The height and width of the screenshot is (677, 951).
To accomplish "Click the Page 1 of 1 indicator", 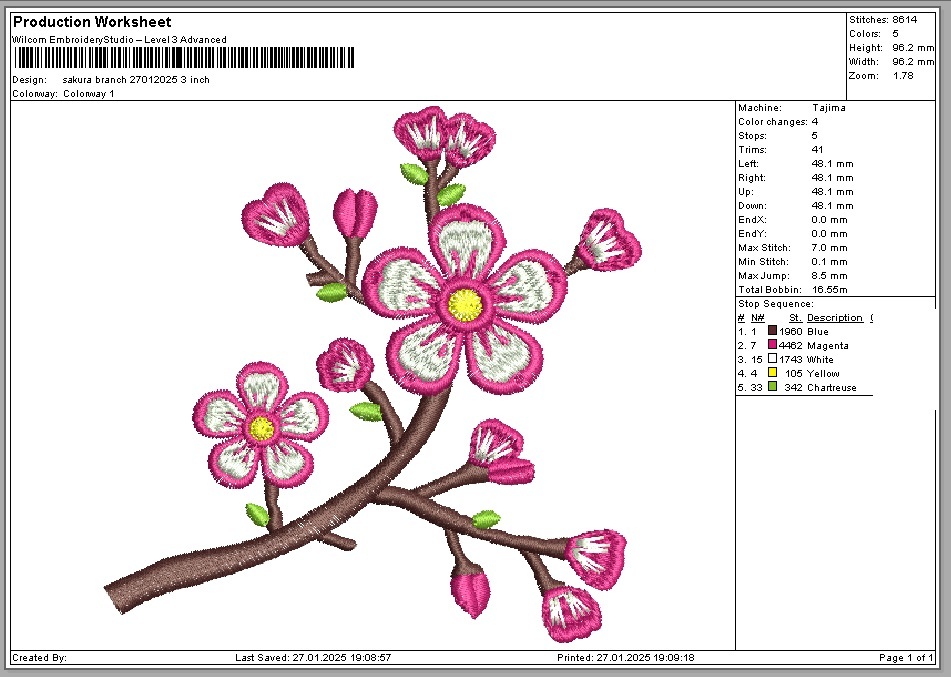I will coord(906,658).
